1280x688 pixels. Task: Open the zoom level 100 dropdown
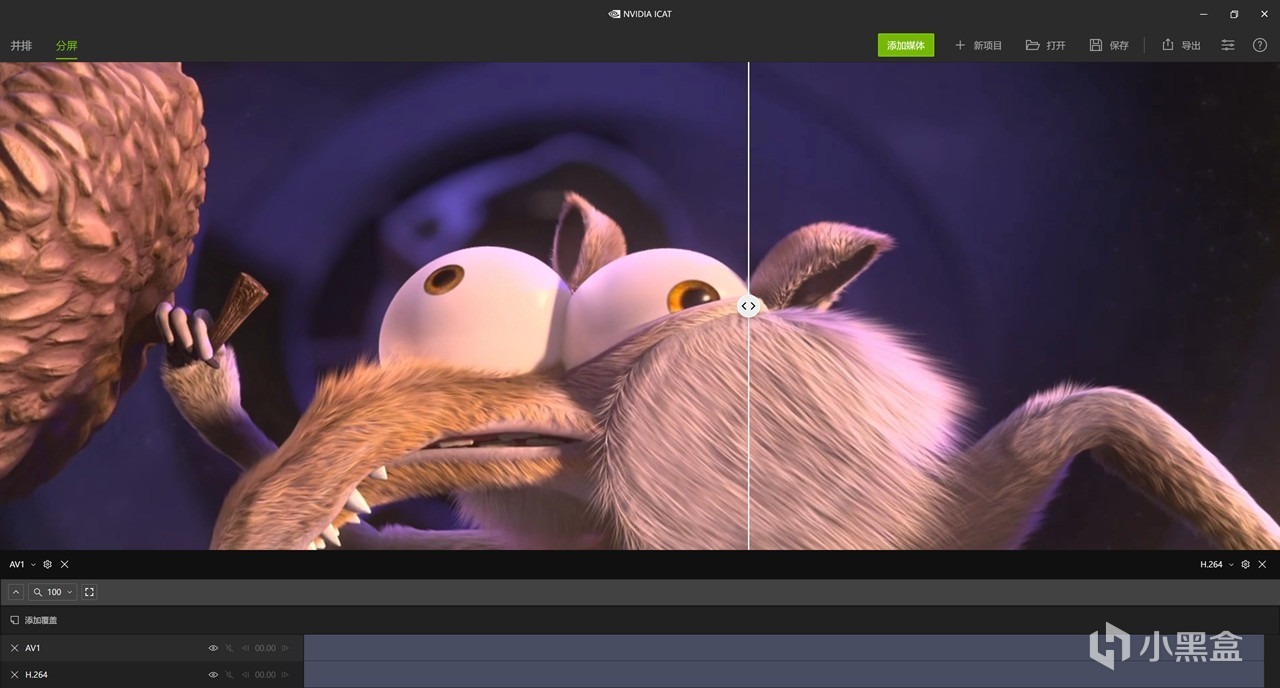tap(53, 592)
